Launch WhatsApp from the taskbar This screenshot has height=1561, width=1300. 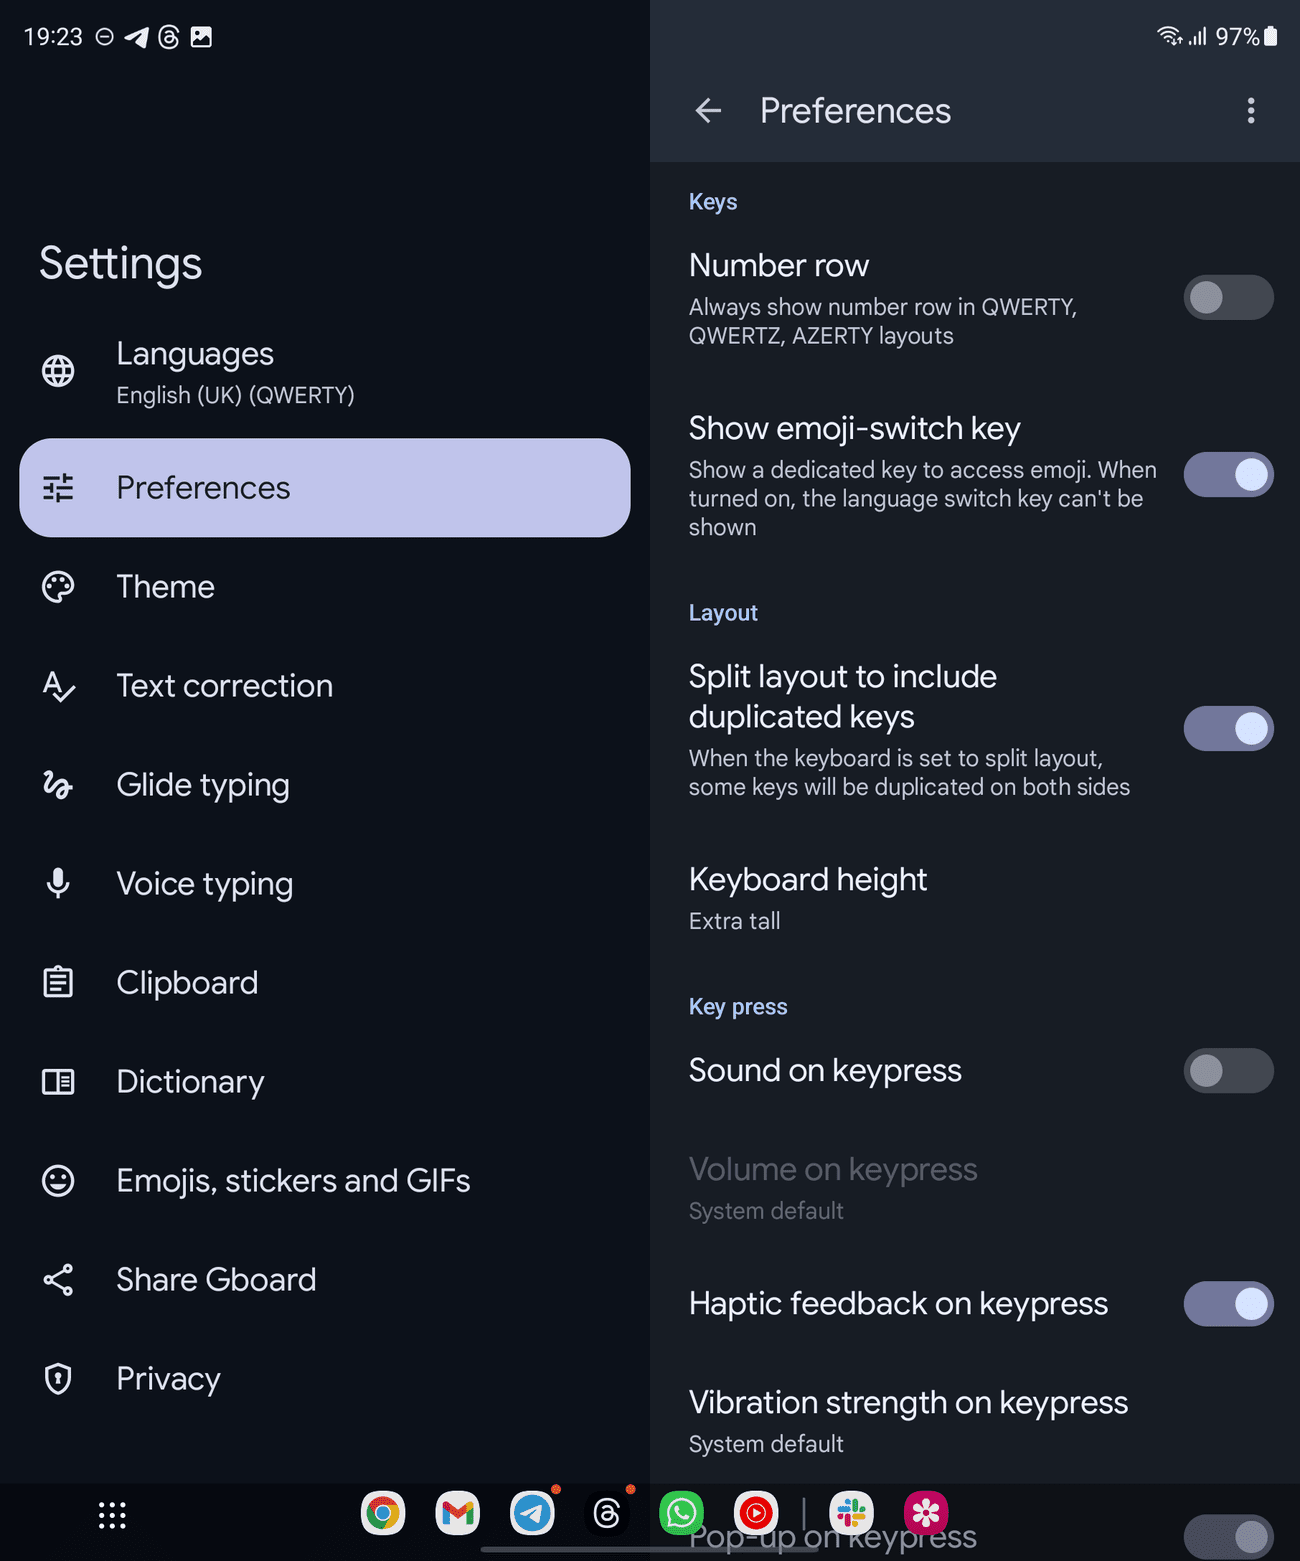(682, 1513)
